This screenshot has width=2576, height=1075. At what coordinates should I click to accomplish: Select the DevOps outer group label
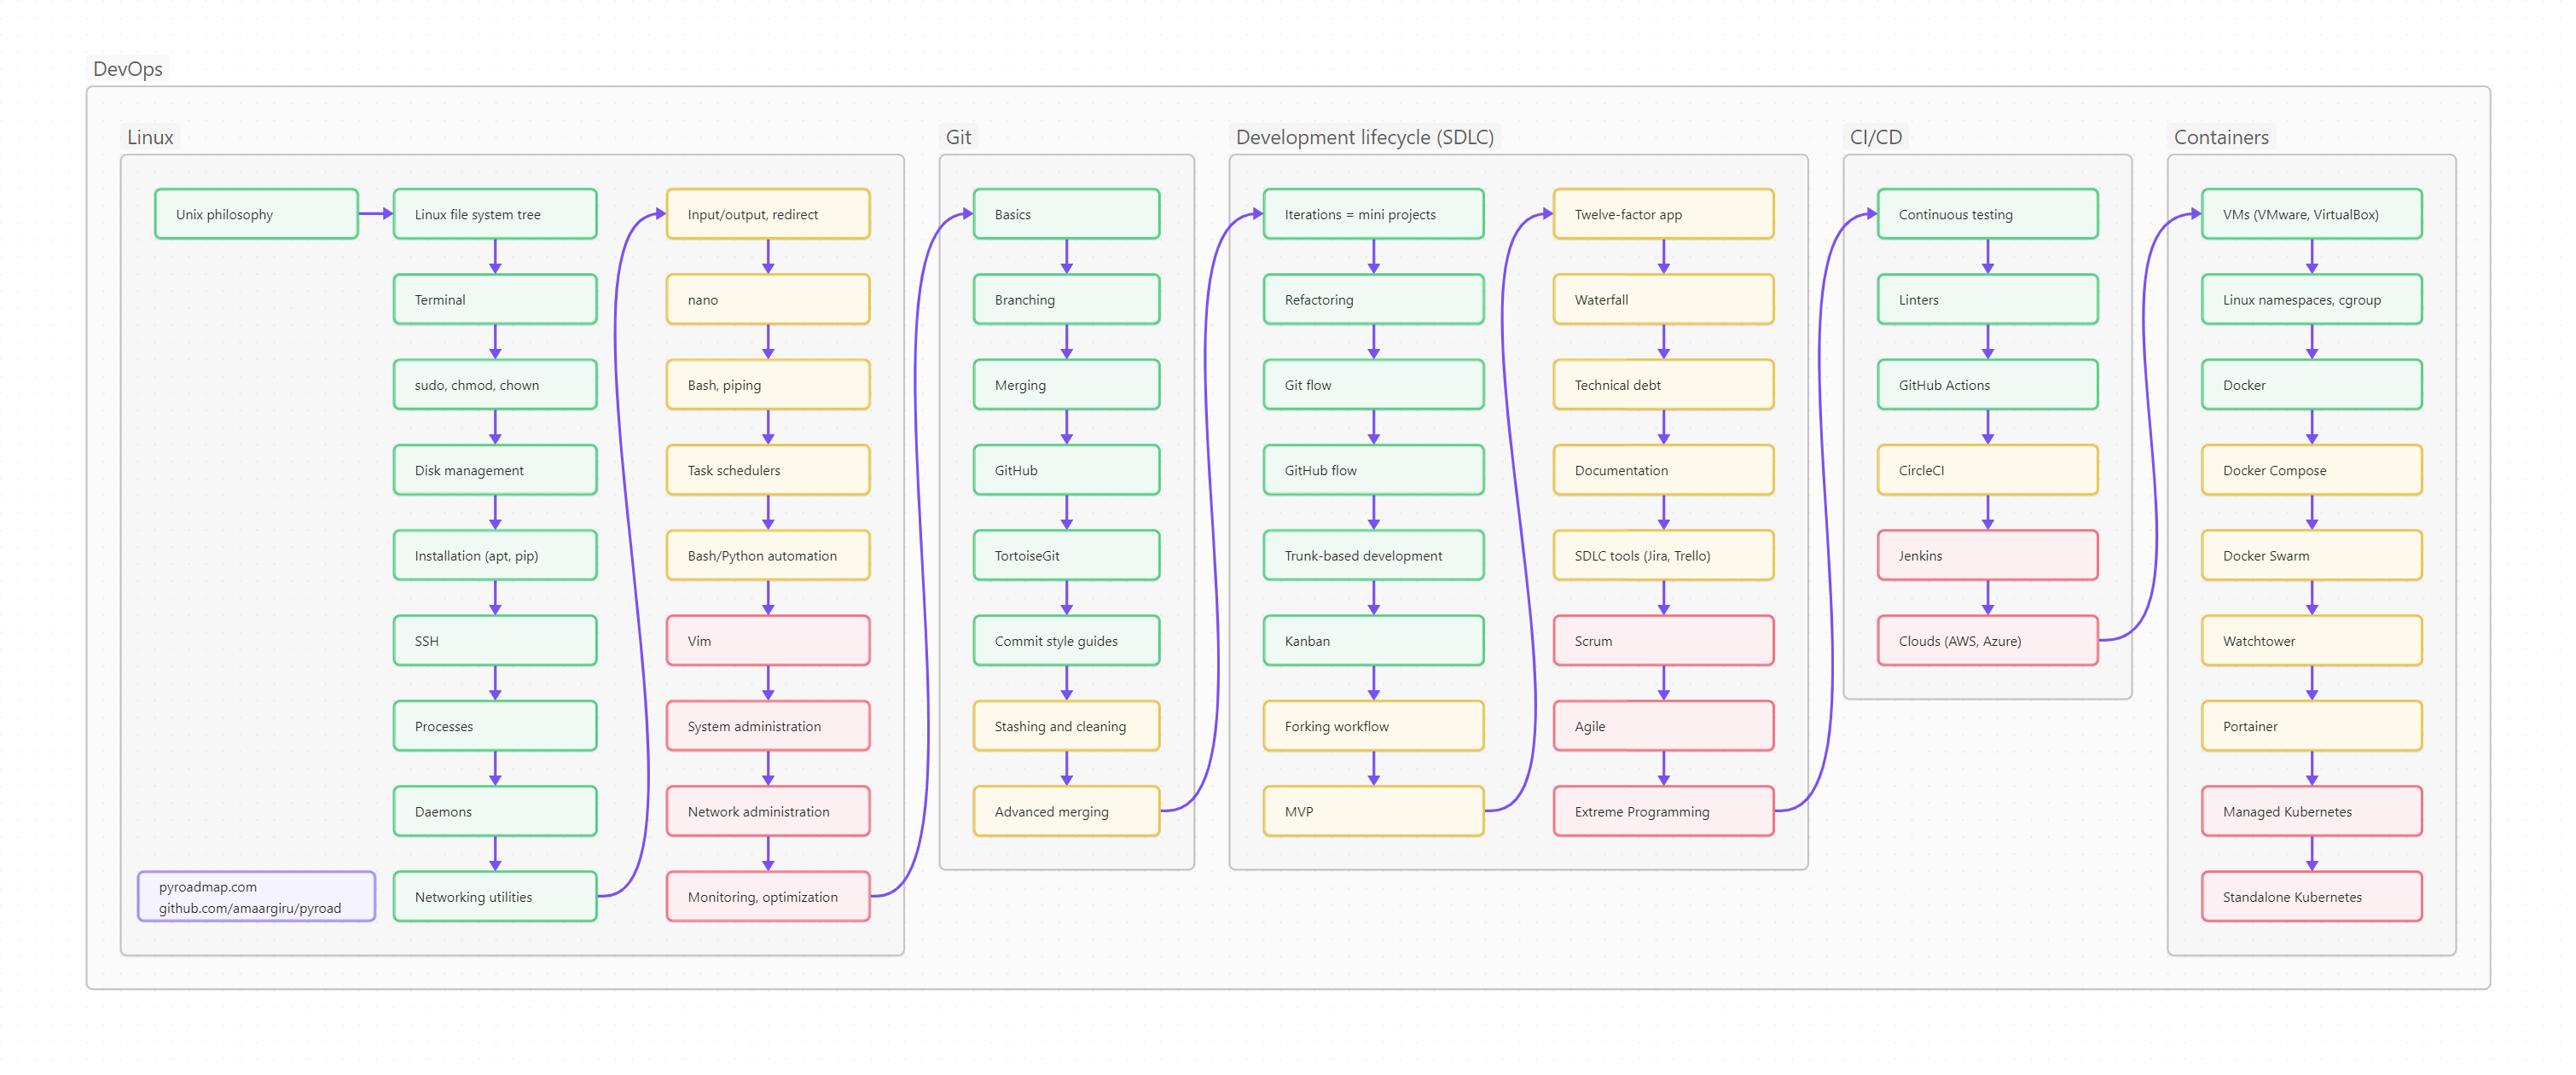127,69
